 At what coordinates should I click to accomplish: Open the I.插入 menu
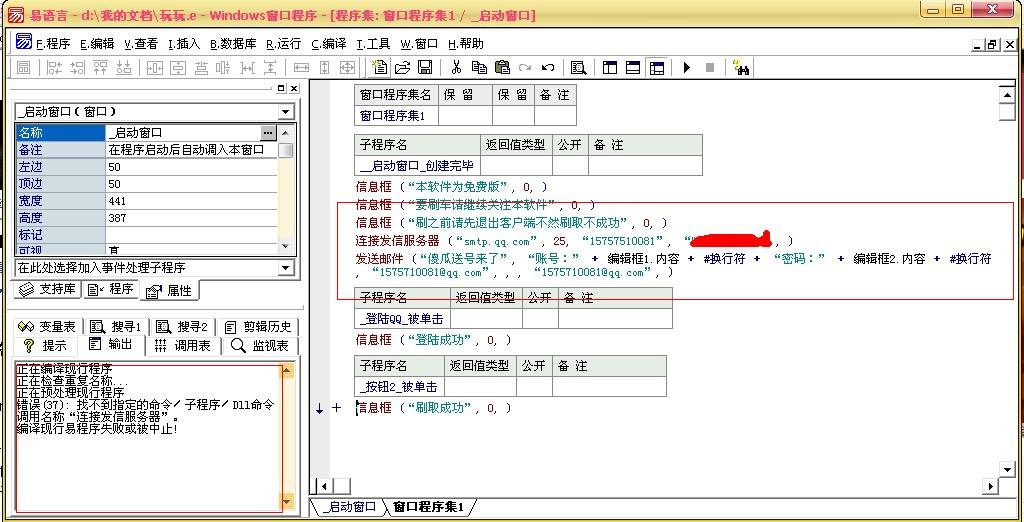(x=184, y=44)
